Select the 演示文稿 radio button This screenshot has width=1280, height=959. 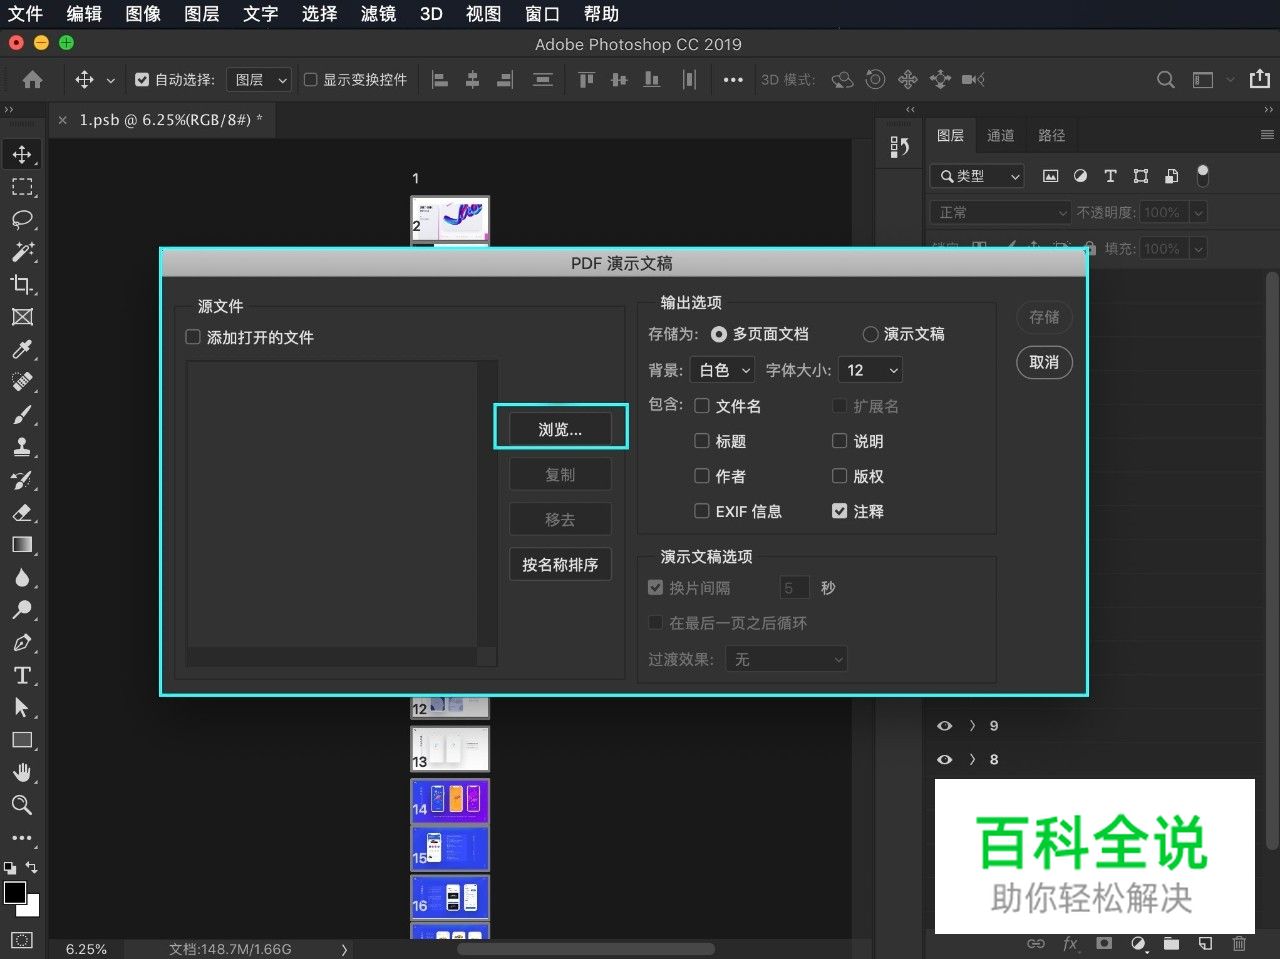coord(869,334)
